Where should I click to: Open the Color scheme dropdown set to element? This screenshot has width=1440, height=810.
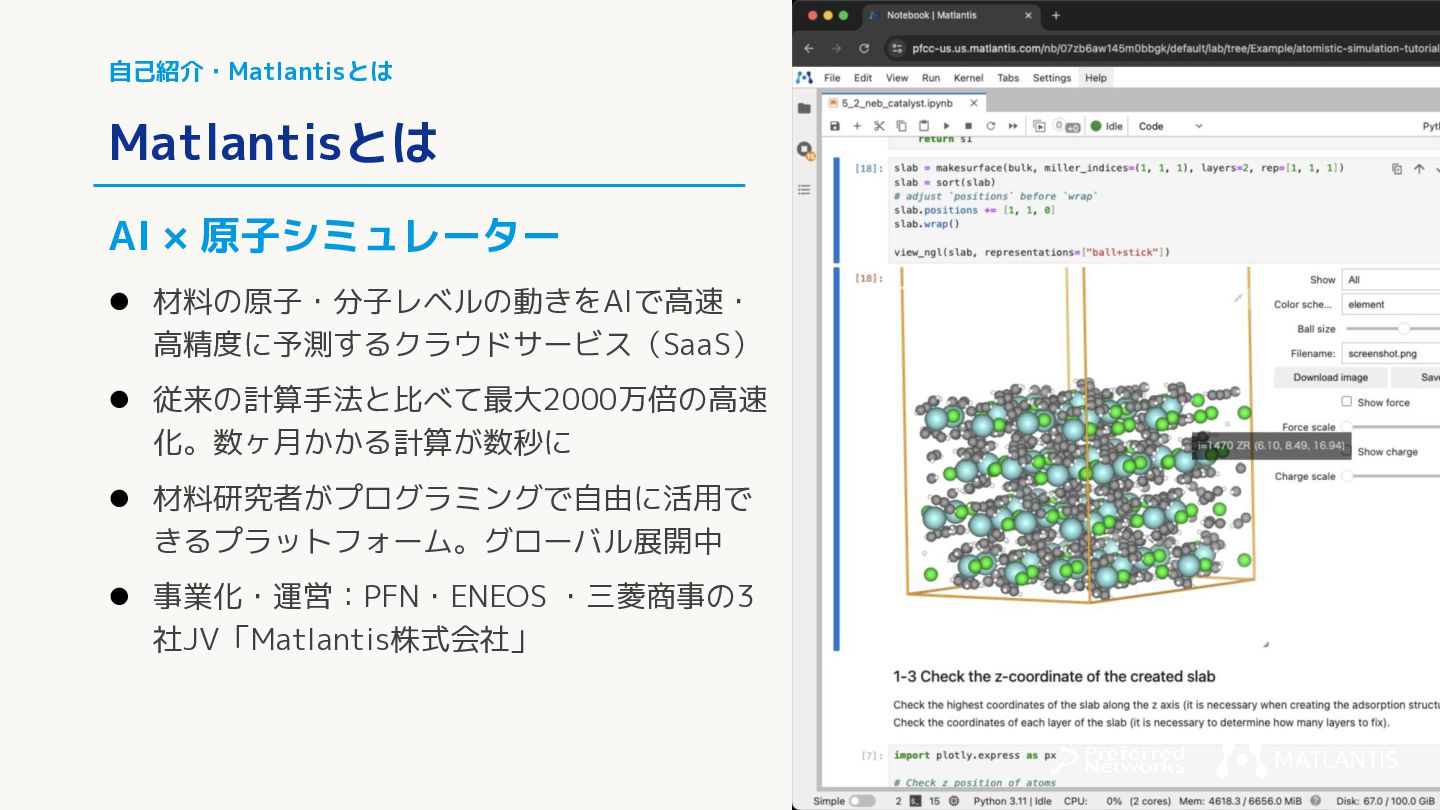[1391, 304]
